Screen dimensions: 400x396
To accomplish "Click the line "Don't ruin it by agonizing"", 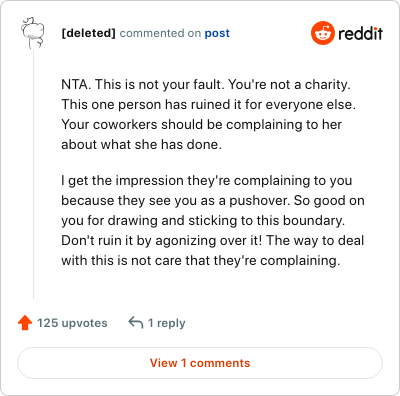I will (213, 241).
